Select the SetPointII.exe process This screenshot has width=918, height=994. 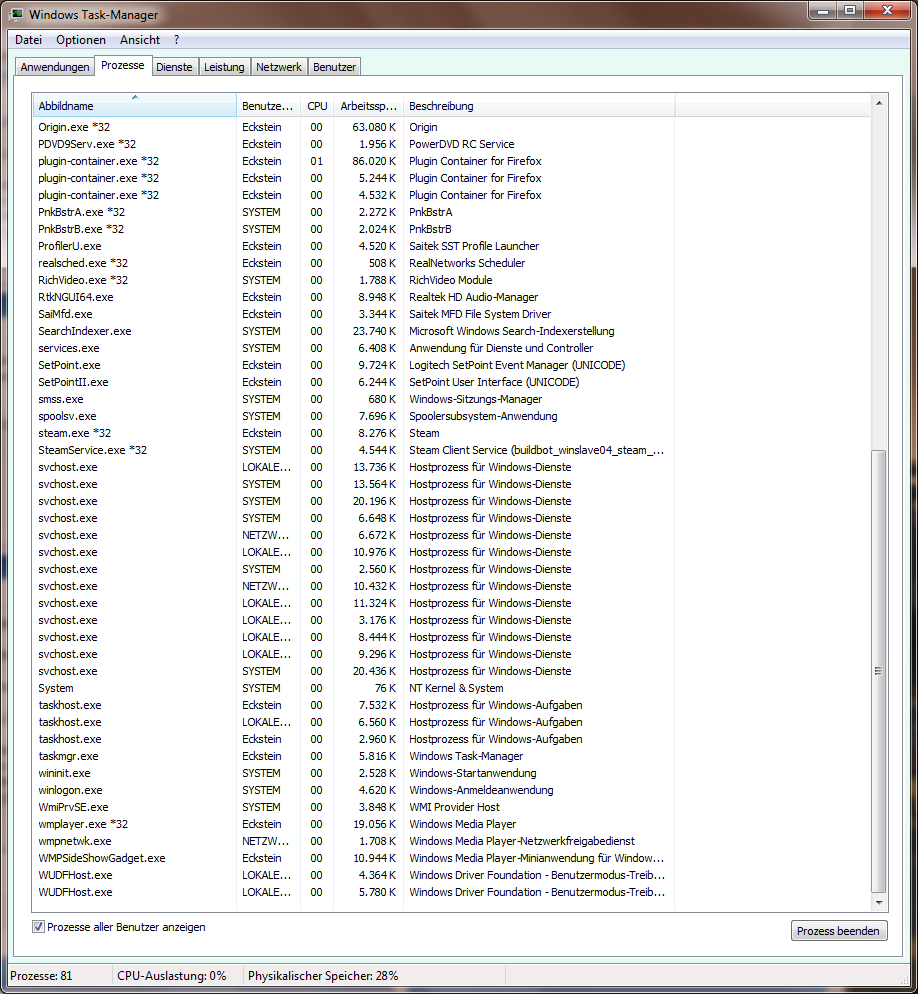[x=353, y=382]
